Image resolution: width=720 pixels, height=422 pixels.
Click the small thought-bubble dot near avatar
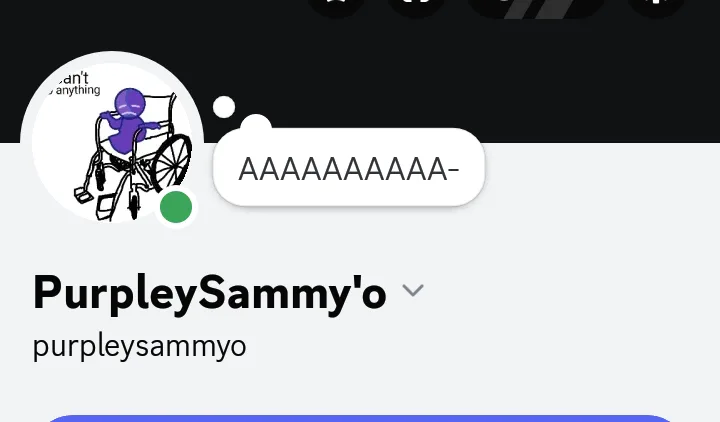224,107
